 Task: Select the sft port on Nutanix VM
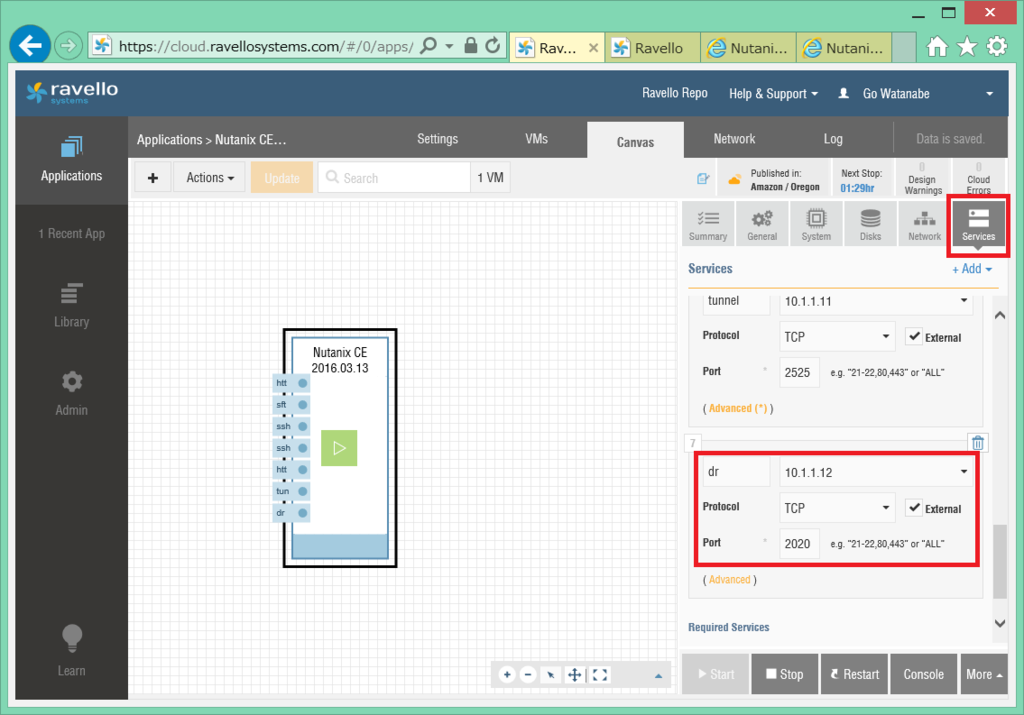pos(291,405)
